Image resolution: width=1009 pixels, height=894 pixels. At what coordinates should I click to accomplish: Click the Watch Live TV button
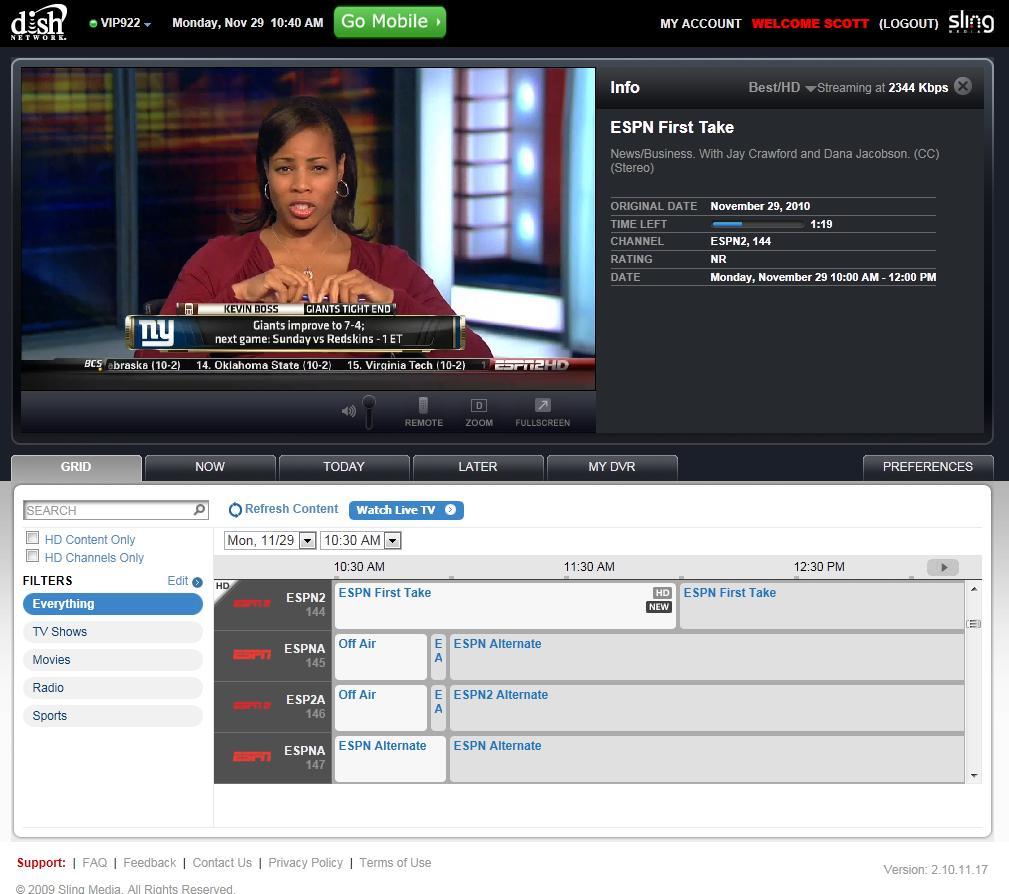tap(406, 510)
